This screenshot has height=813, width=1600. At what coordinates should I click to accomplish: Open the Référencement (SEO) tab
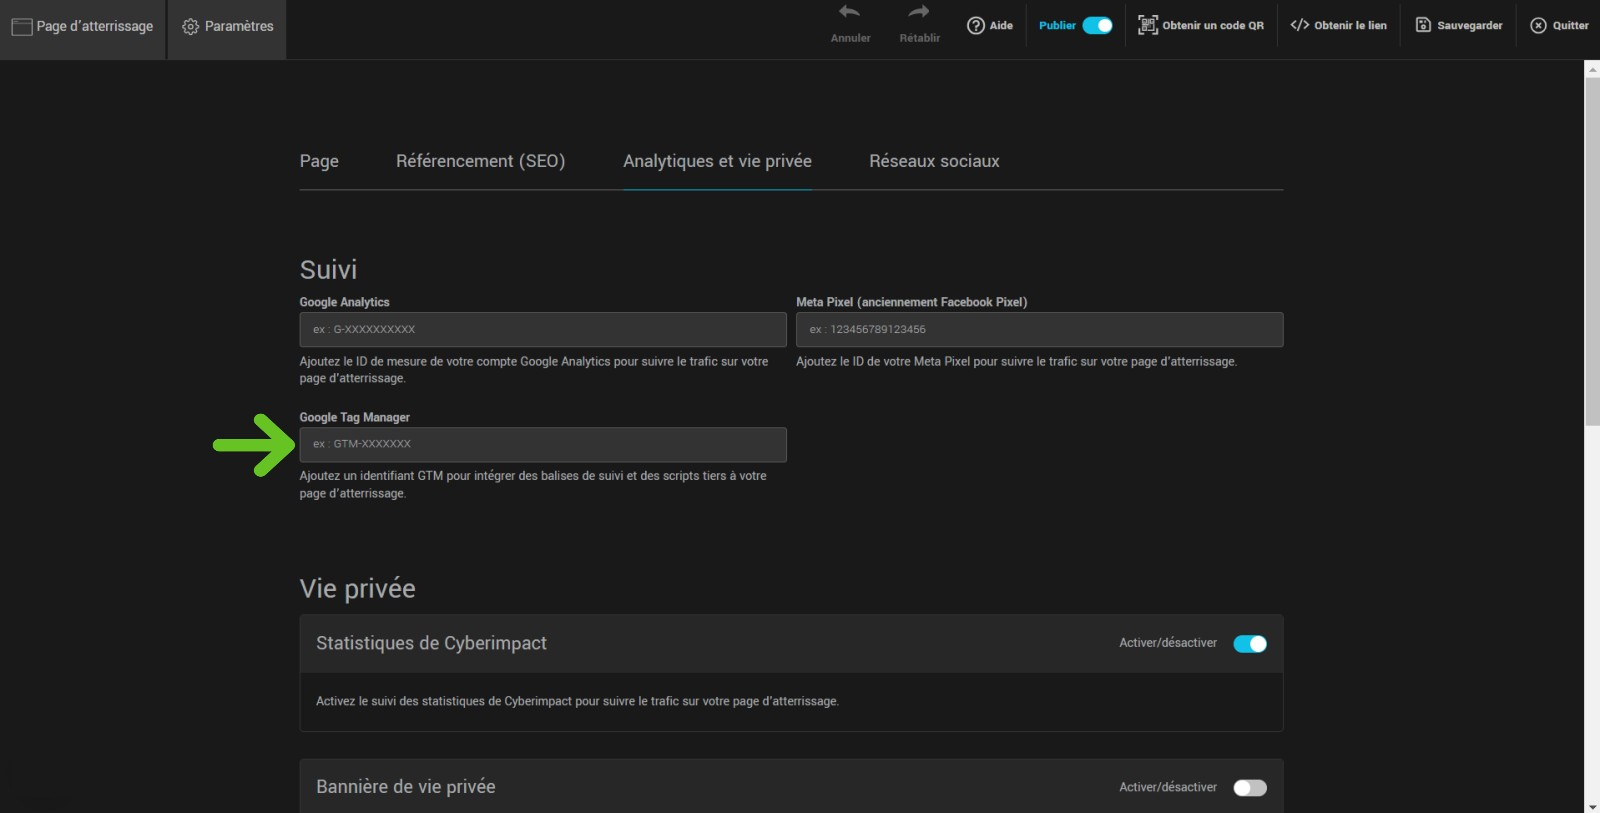click(x=480, y=161)
